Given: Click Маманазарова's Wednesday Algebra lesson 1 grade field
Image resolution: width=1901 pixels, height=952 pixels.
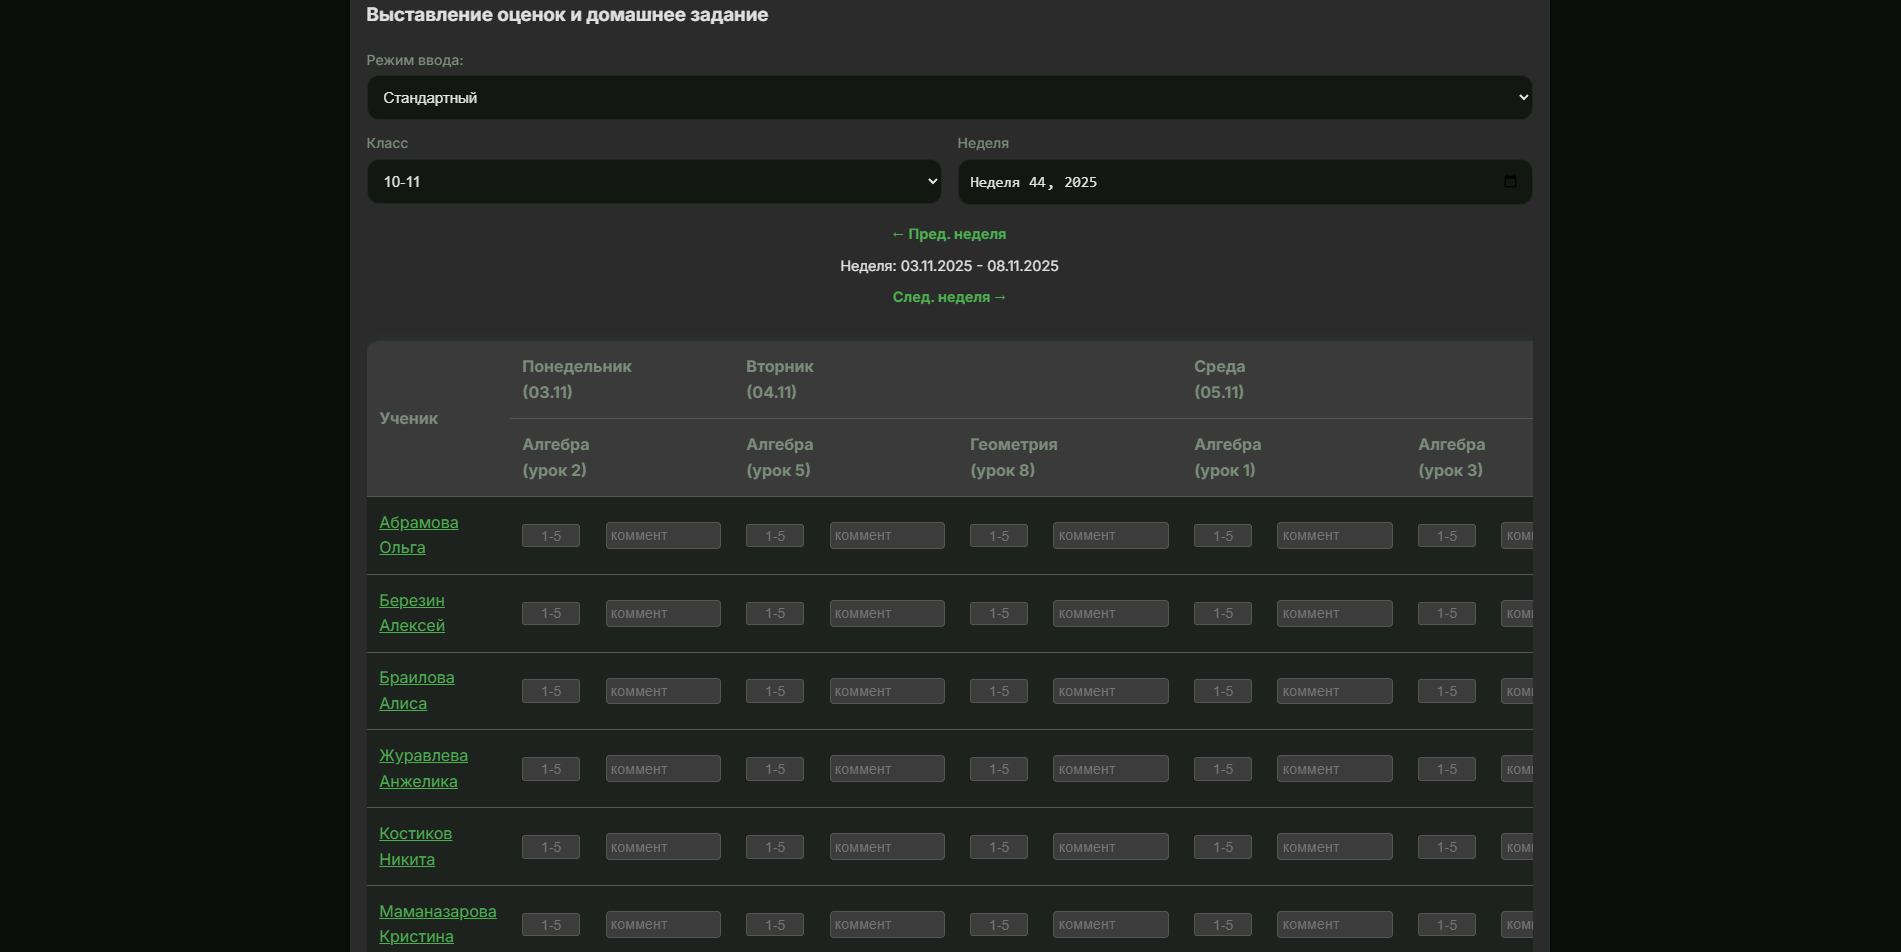Looking at the screenshot, I should (1223, 925).
